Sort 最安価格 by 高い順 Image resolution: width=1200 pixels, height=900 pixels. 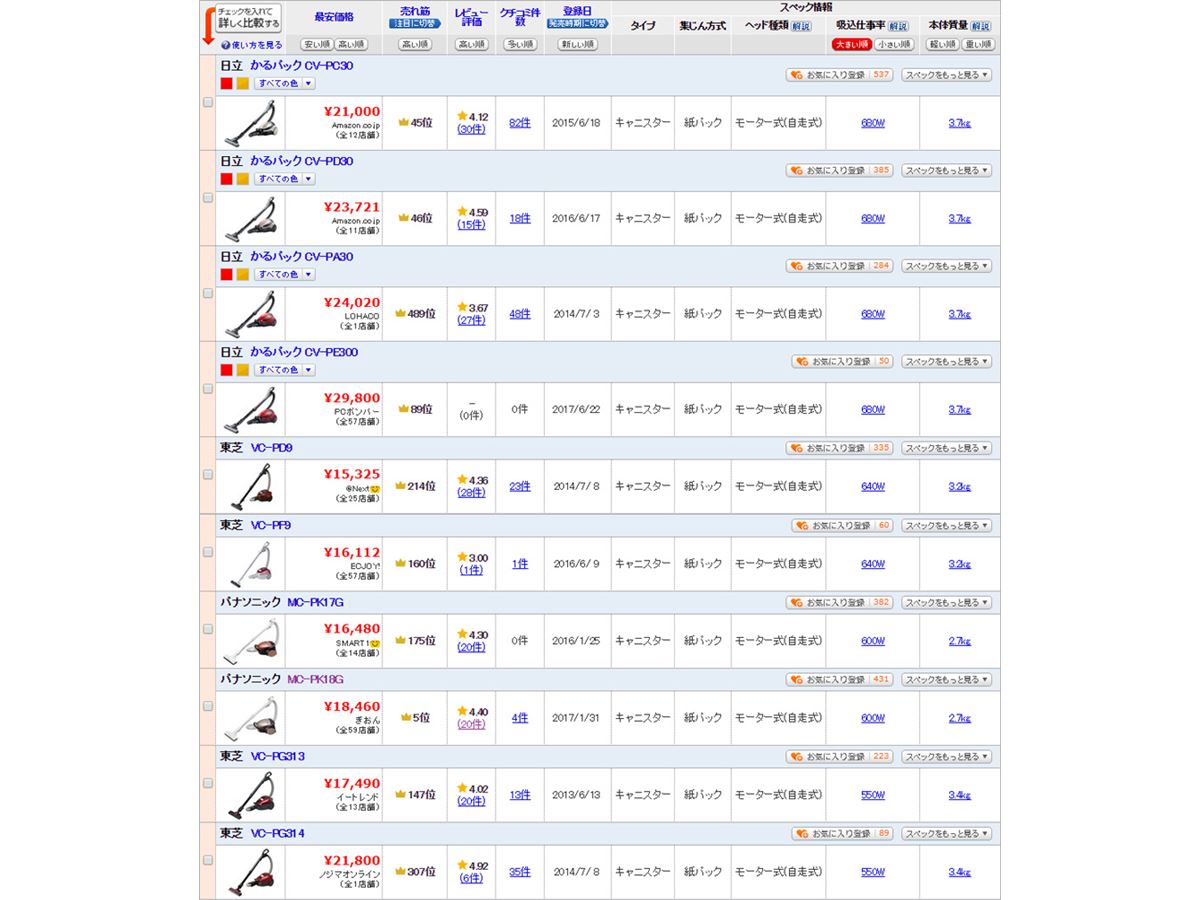point(351,45)
